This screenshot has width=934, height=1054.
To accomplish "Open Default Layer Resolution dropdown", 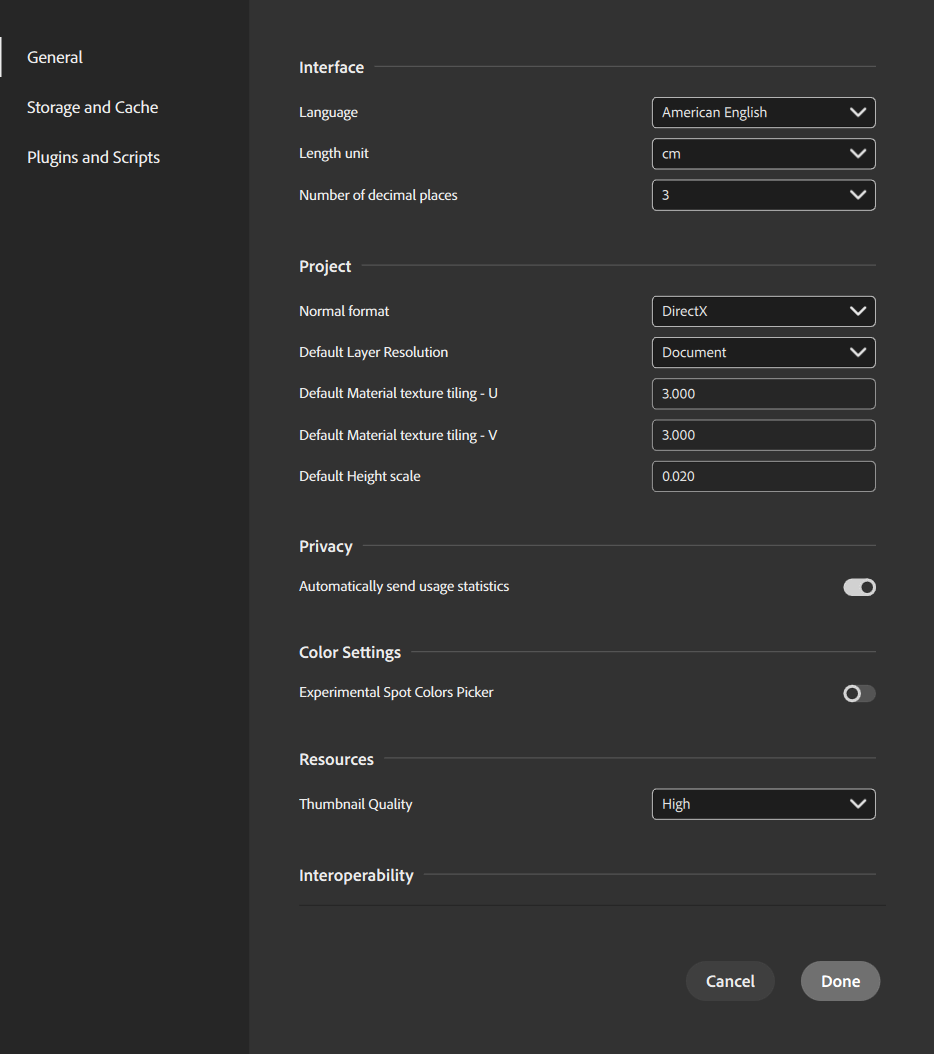I will (763, 352).
